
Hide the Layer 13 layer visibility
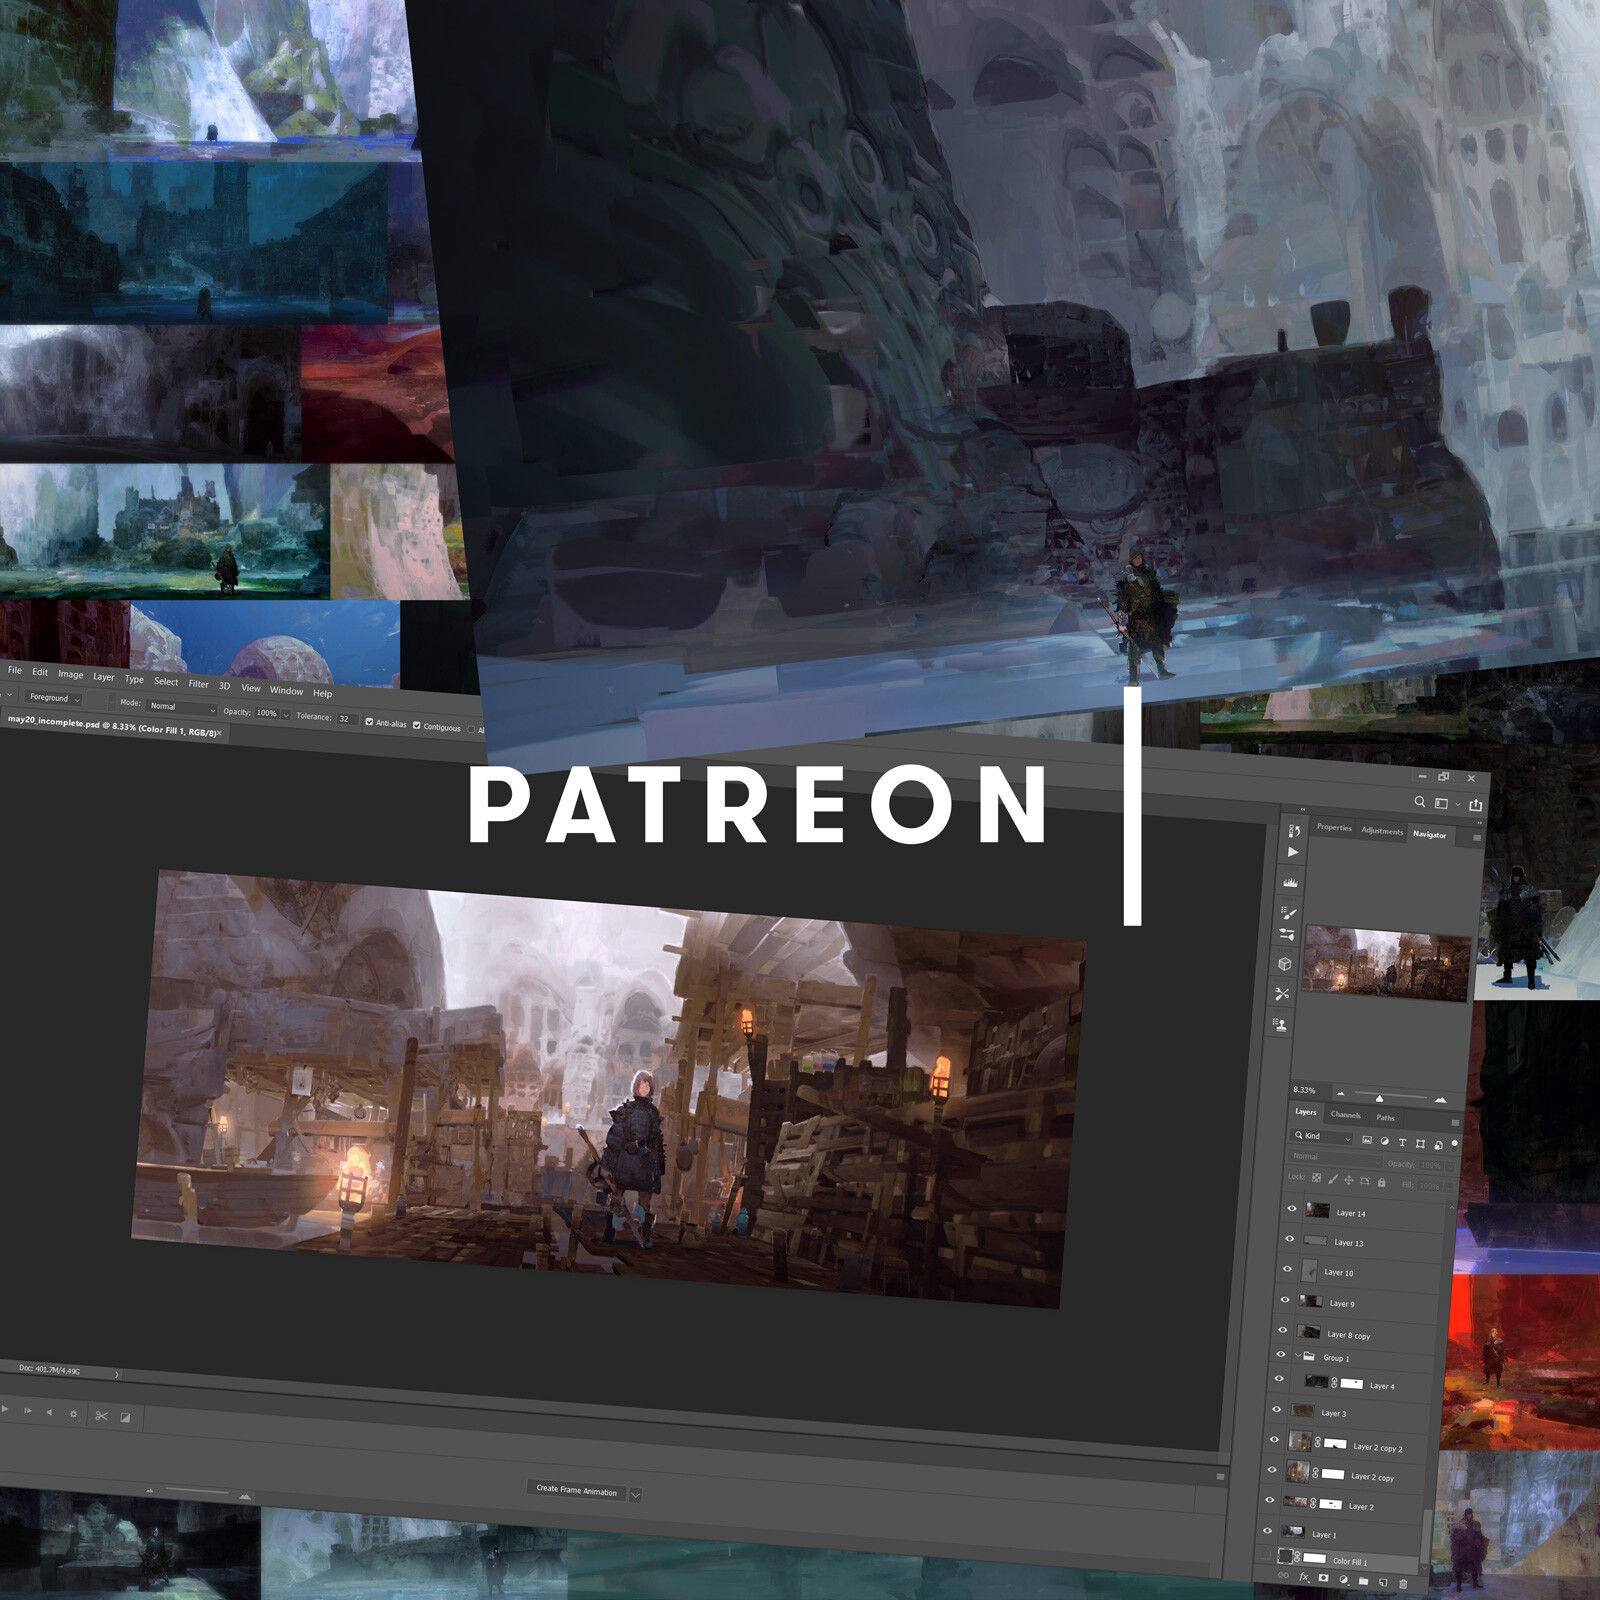1289,1239
